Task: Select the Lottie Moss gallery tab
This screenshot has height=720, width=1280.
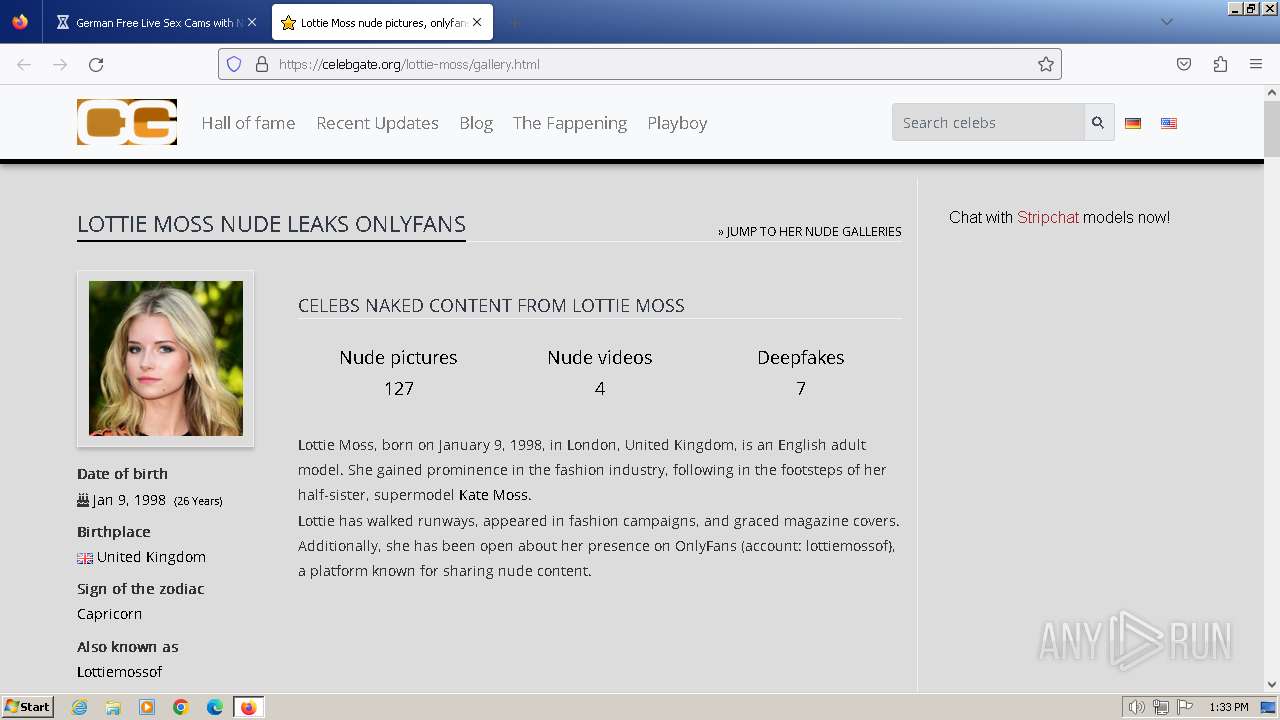Action: (380, 22)
